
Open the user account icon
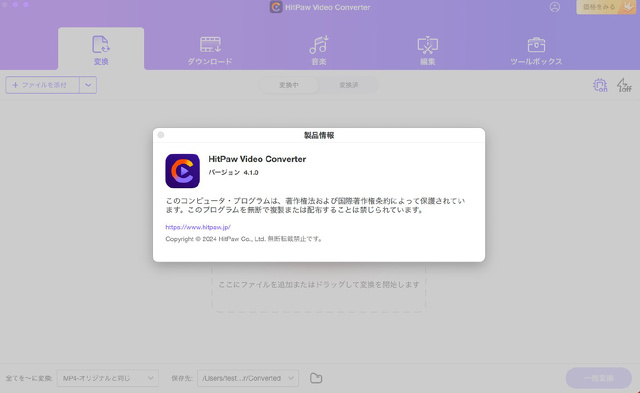pyautogui.click(x=555, y=7)
